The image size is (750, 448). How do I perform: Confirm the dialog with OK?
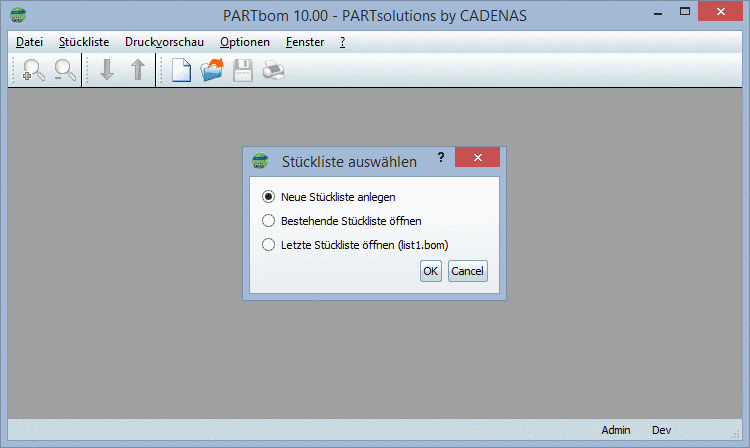coord(430,271)
